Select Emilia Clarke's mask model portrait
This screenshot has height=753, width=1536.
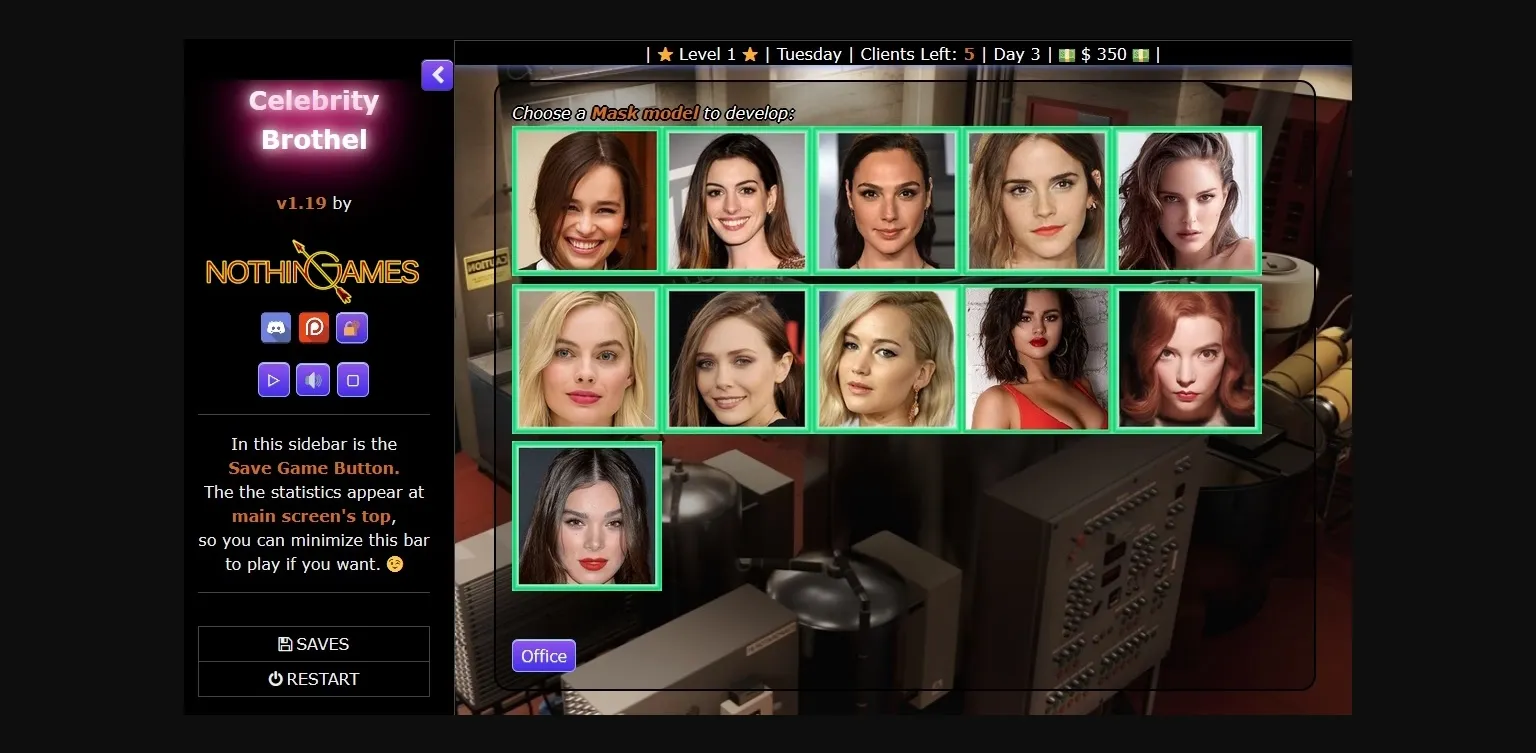point(587,200)
